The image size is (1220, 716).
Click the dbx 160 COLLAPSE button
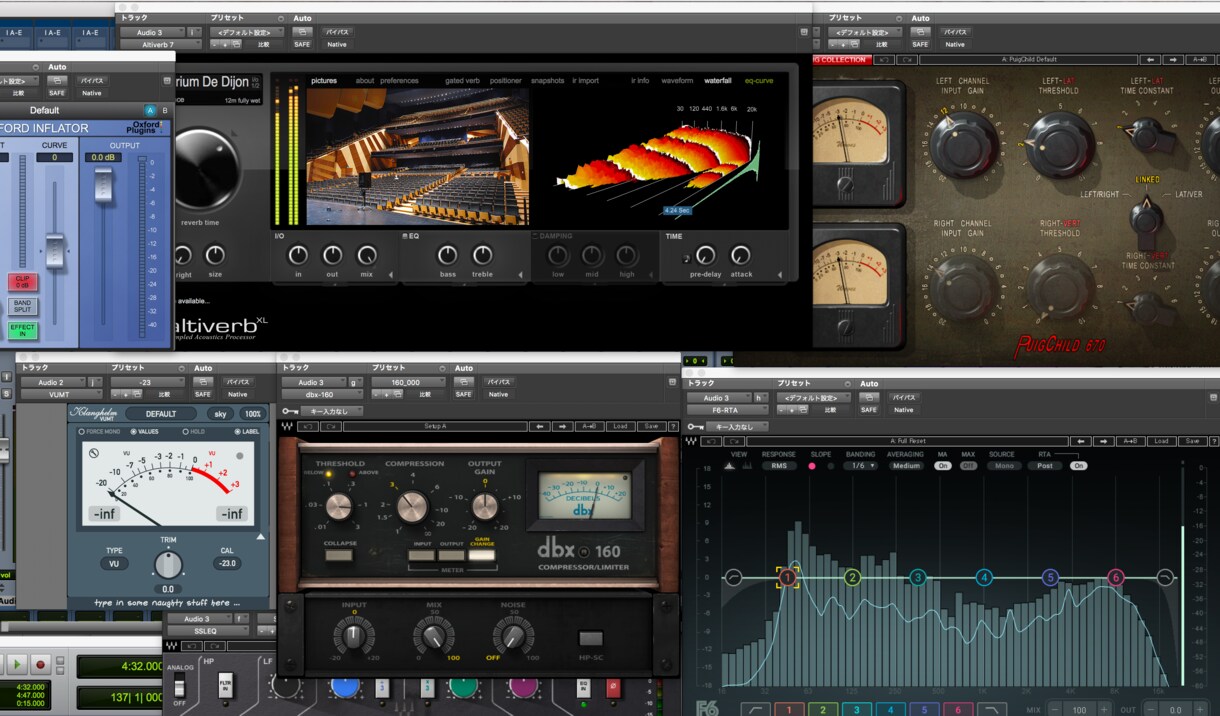[340, 555]
